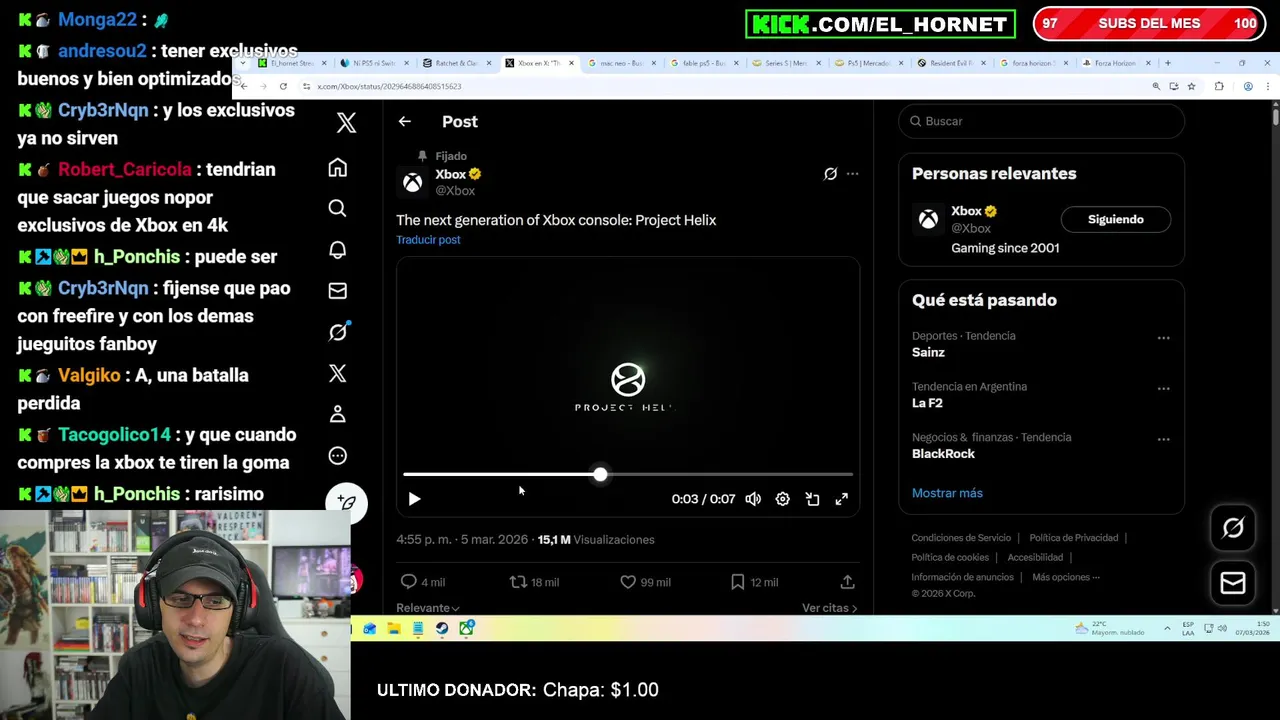1280x720 pixels.
Task: Bookmark the post with 12 mil
Action: tap(737, 582)
